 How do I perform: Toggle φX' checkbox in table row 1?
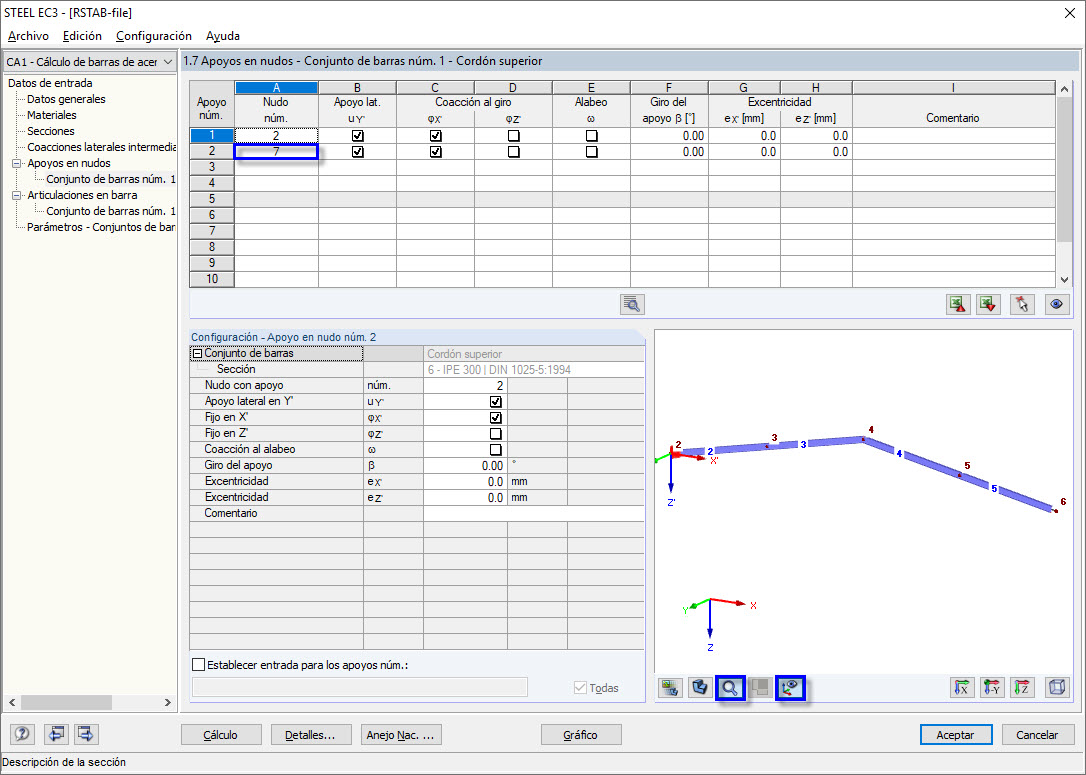coord(436,136)
